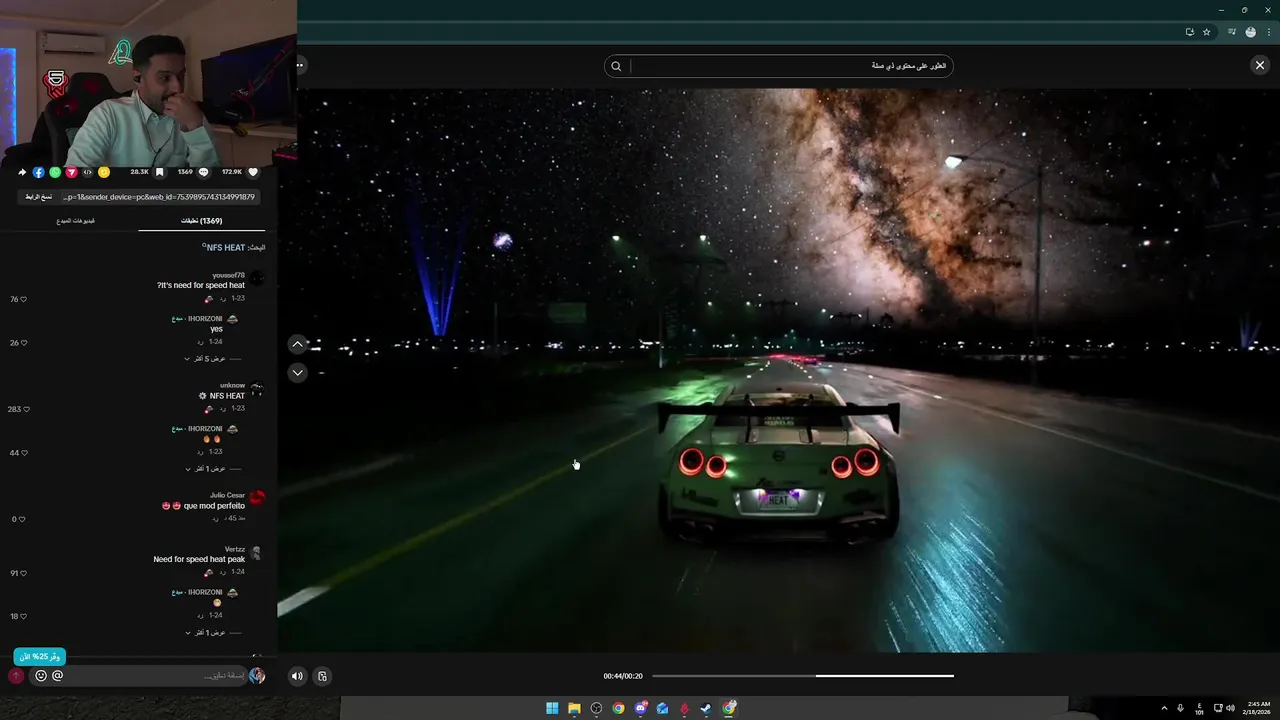Reply to Julio Cesar's comment
The image size is (1280, 720).
pyautogui.click(x=214, y=518)
